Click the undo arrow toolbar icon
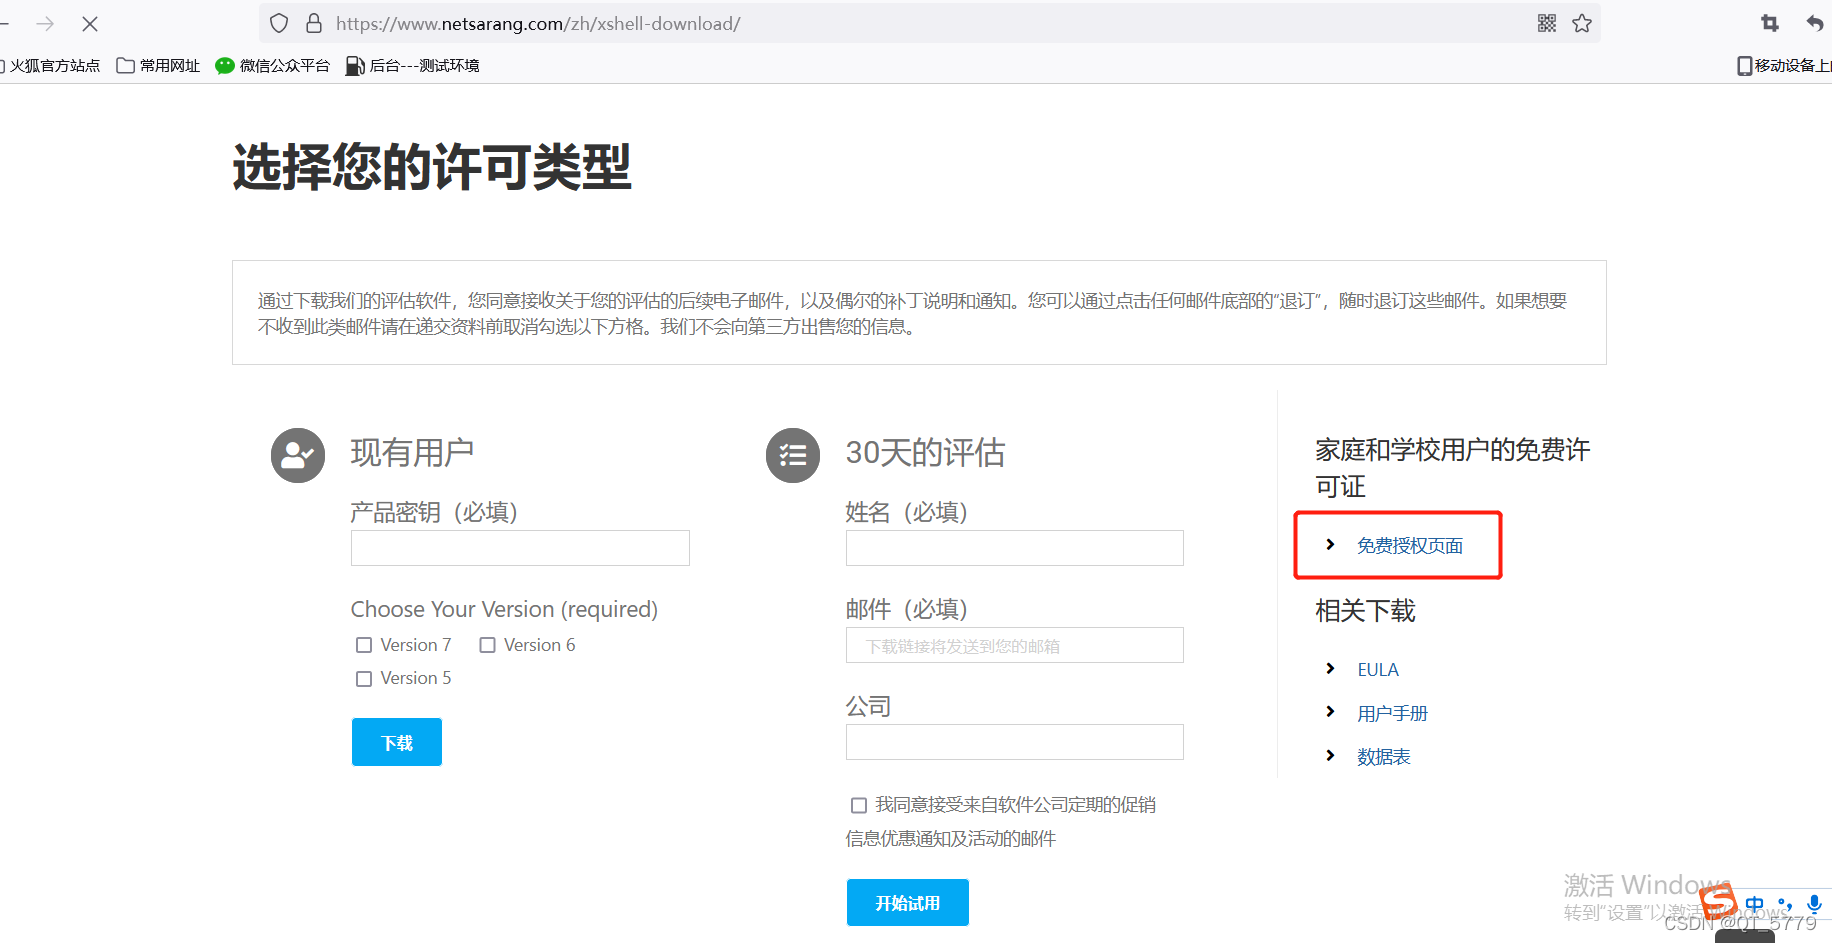This screenshot has height=943, width=1832. coord(1816,23)
